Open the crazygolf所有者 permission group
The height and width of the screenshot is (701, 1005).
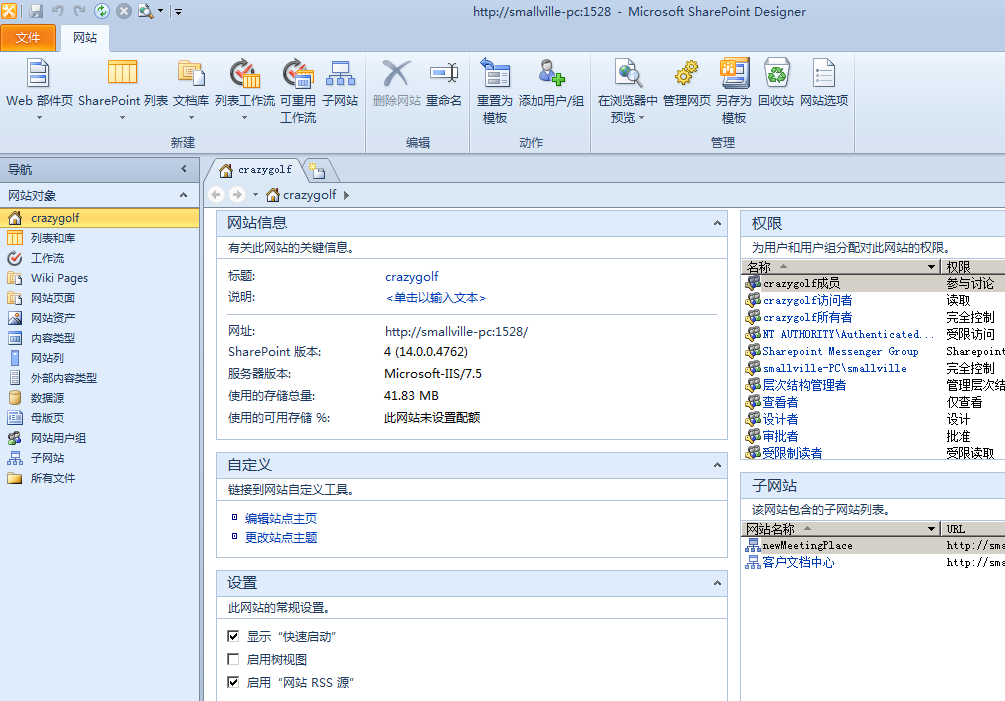[x=808, y=317]
